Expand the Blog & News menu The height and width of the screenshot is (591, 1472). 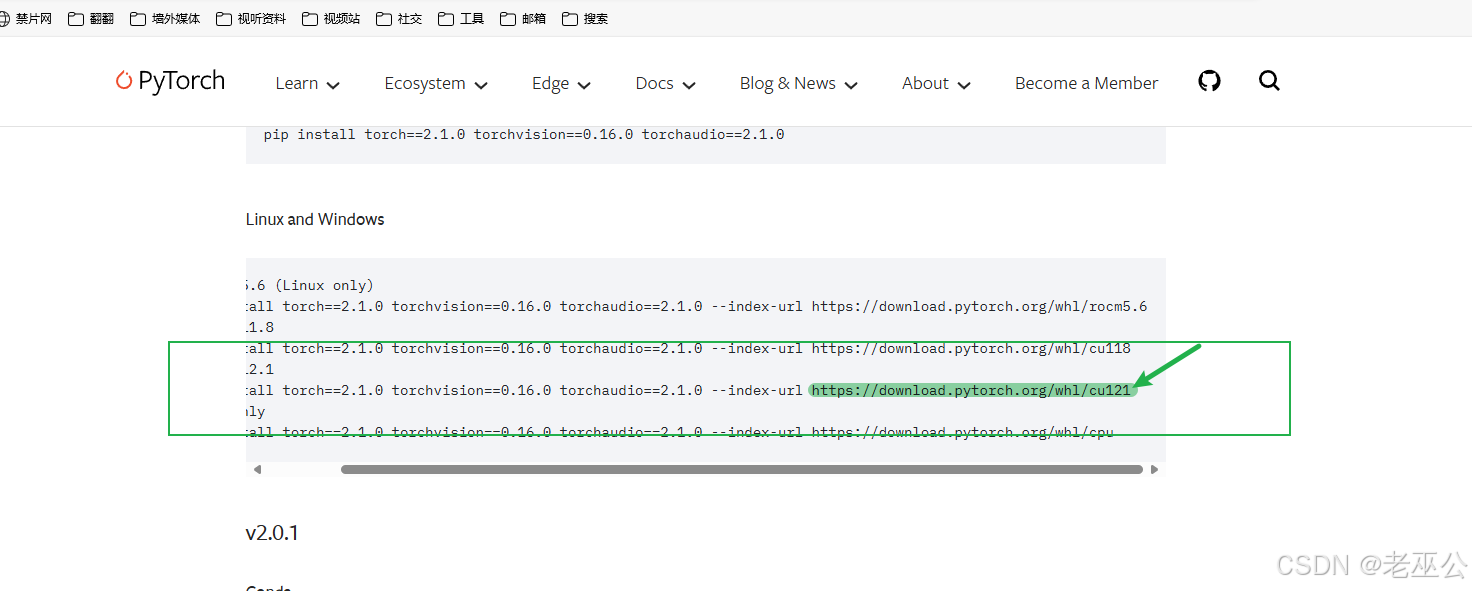799,84
